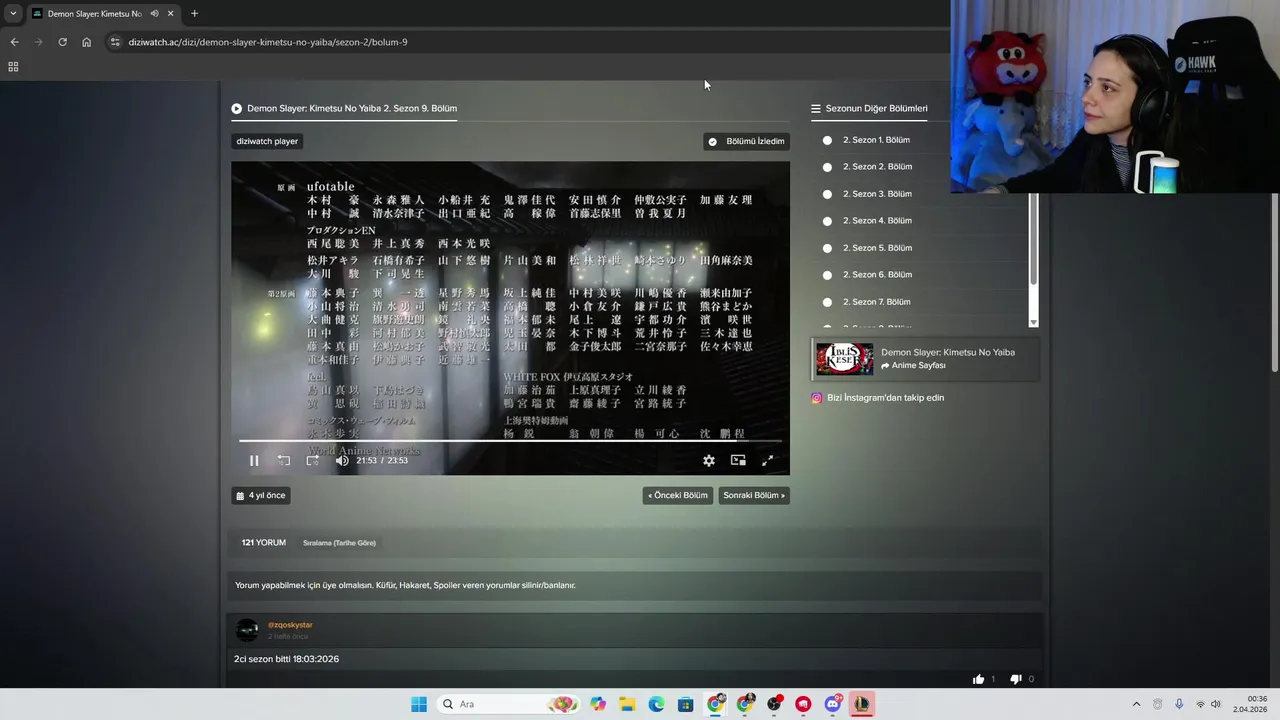Open Discord from the taskbar
Viewport: 1280px width, 720px height.
833,704
